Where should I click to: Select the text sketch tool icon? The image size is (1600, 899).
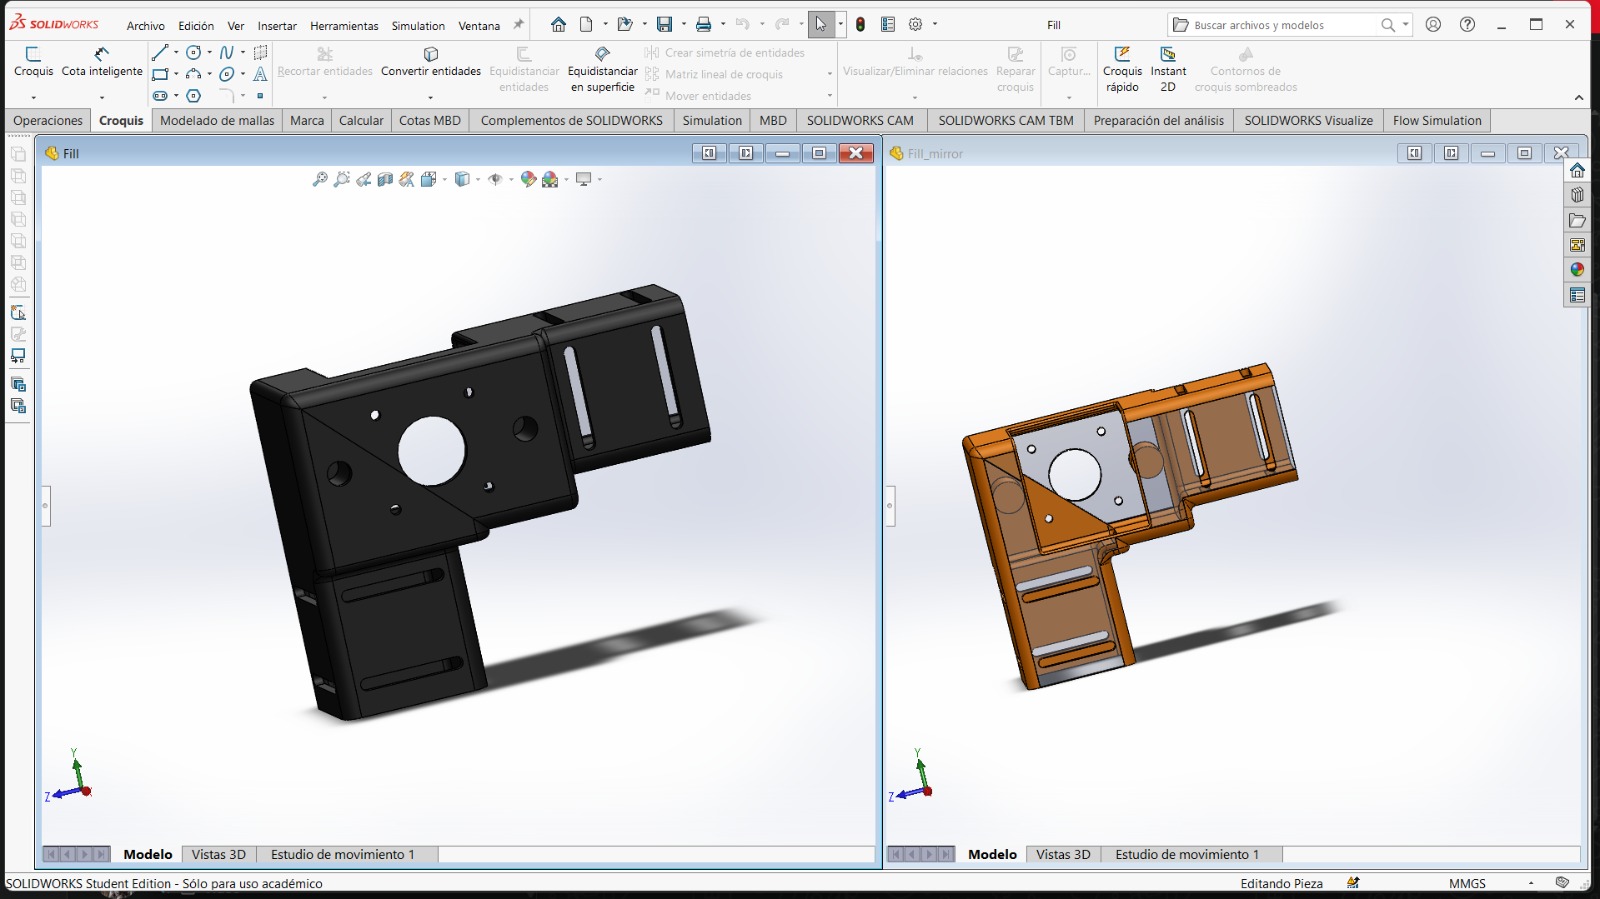pyautogui.click(x=260, y=74)
